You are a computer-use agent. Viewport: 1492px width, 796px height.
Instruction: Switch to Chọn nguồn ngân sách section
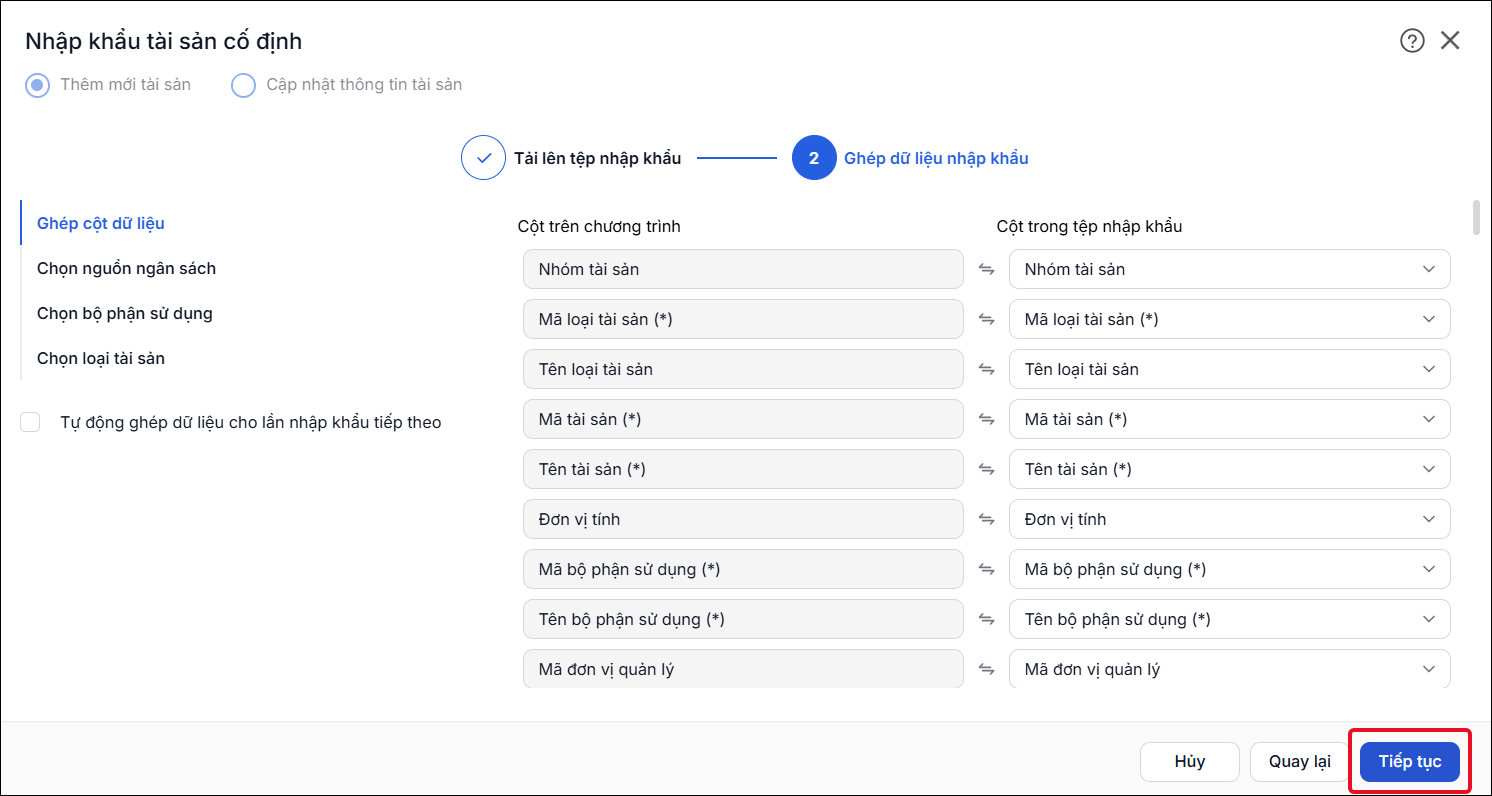(126, 268)
